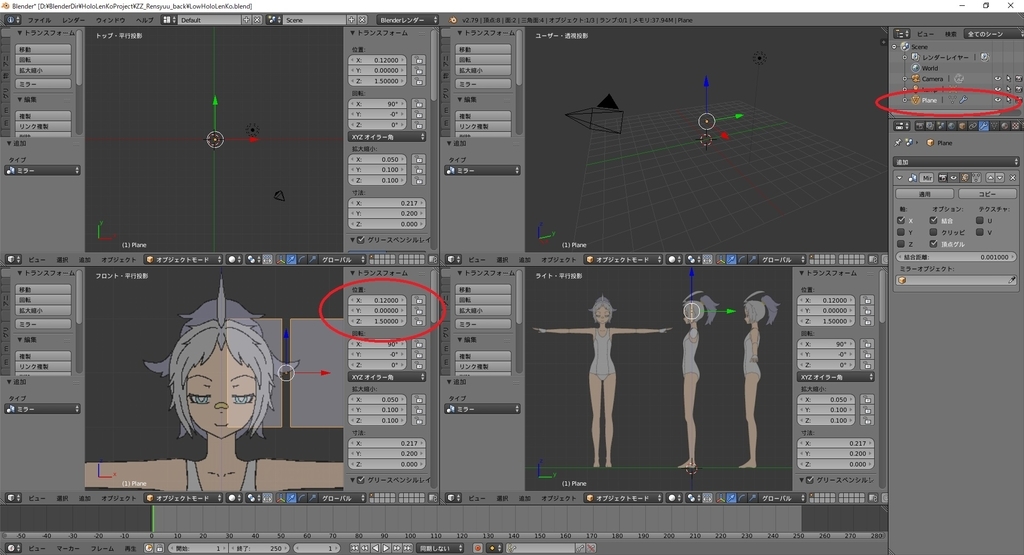Open the Timeline editor type selector
Image resolution: width=1024 pixels, height=555 pixels.
[x=12, y=548]
